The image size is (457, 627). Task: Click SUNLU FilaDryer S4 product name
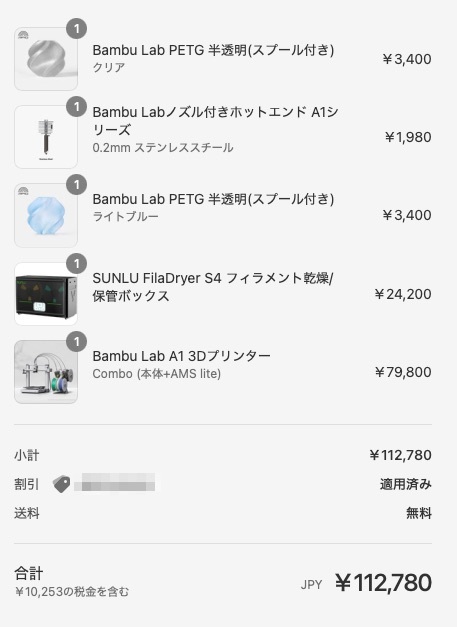click(x=213, y=287)
